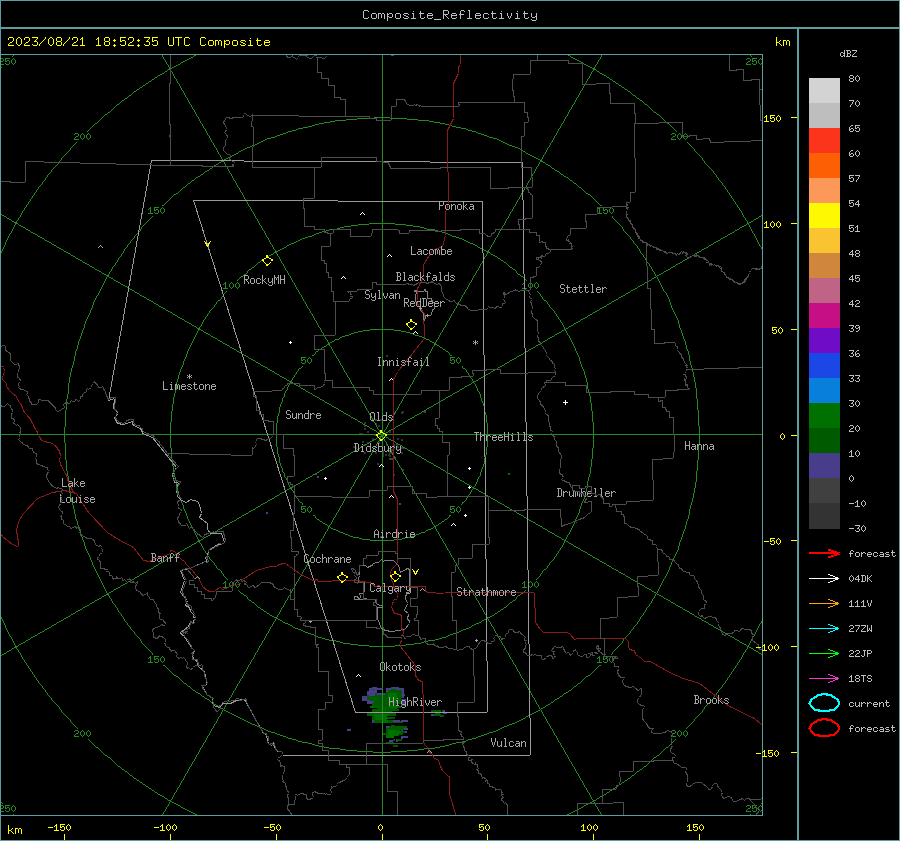Select the Brooks map label

click(x=711, y=700)
